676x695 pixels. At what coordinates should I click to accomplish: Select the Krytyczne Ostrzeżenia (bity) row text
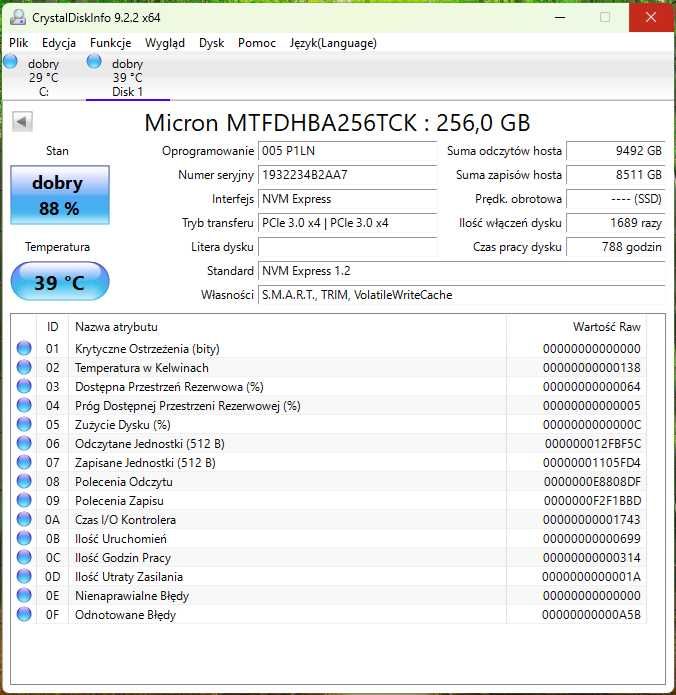tap(147, 349)
